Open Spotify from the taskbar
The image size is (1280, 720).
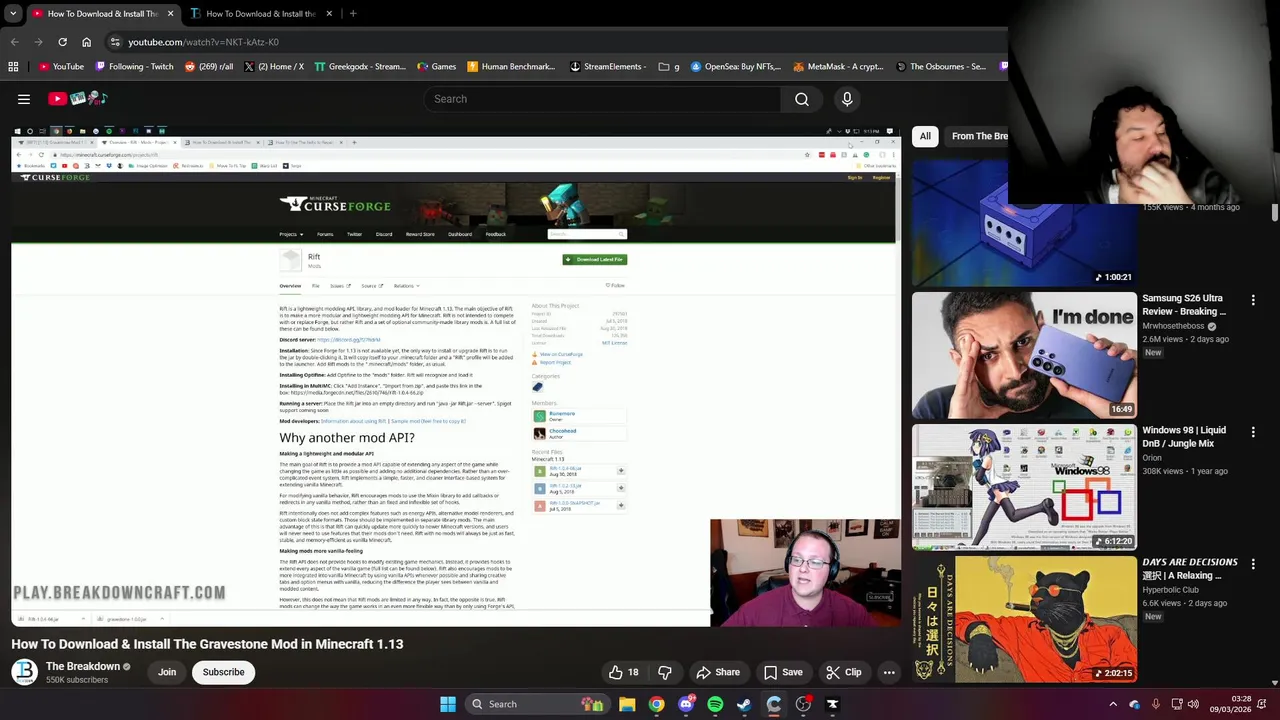coord(715,704)
